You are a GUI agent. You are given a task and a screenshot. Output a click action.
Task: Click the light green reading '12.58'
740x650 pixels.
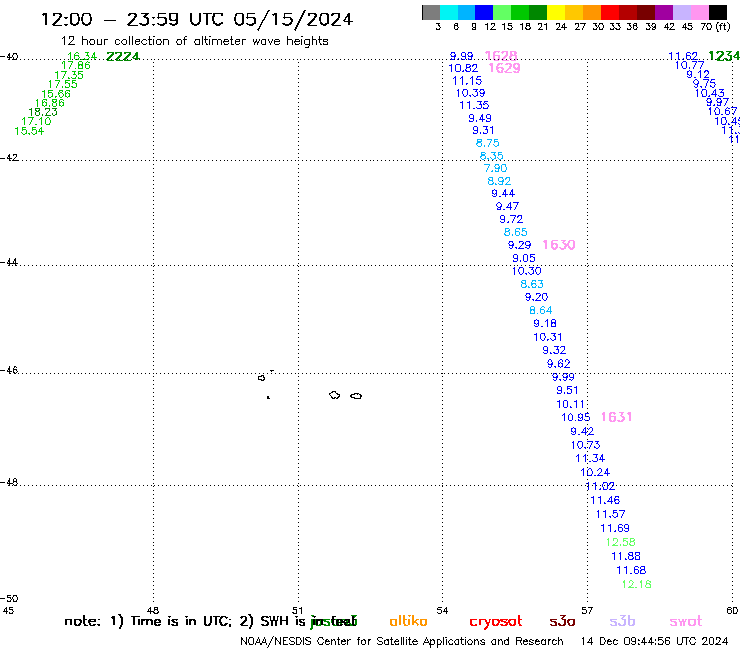(621, 542)
